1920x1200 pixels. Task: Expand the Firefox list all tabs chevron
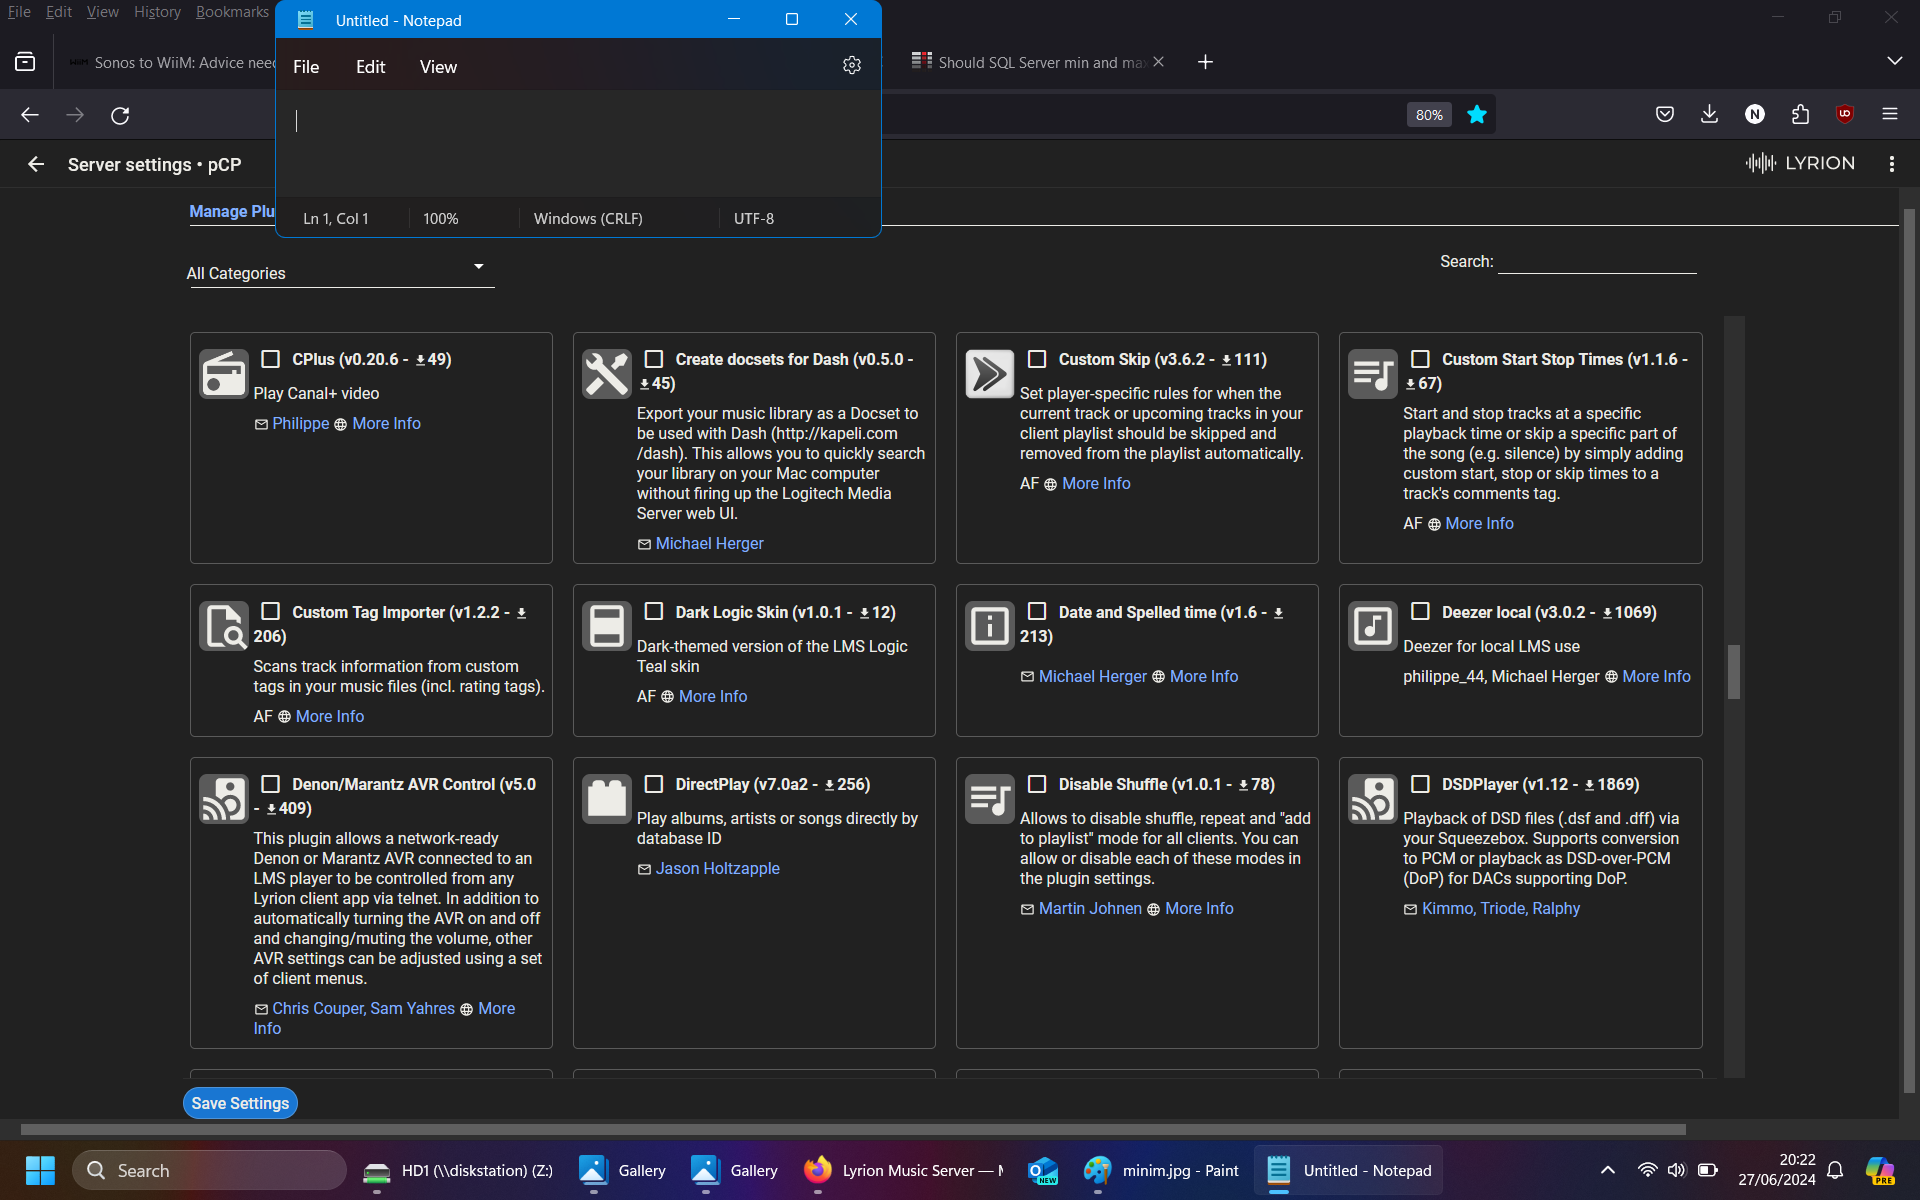tap(1894, 62)
